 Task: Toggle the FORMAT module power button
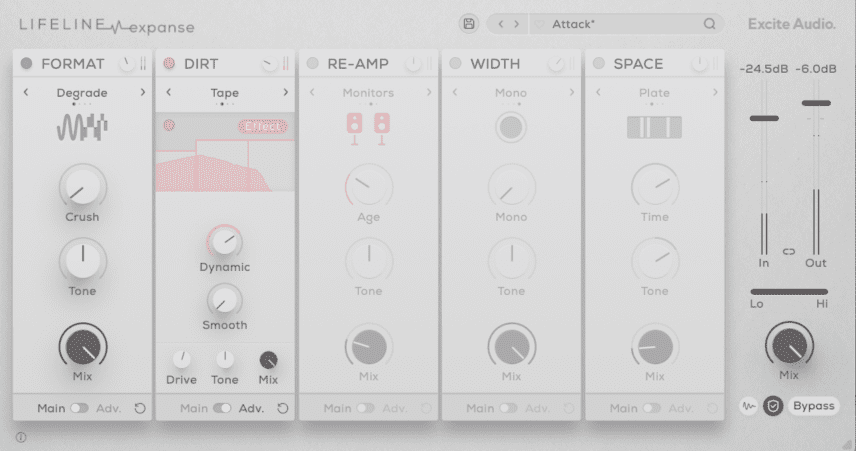click(26, 63)
